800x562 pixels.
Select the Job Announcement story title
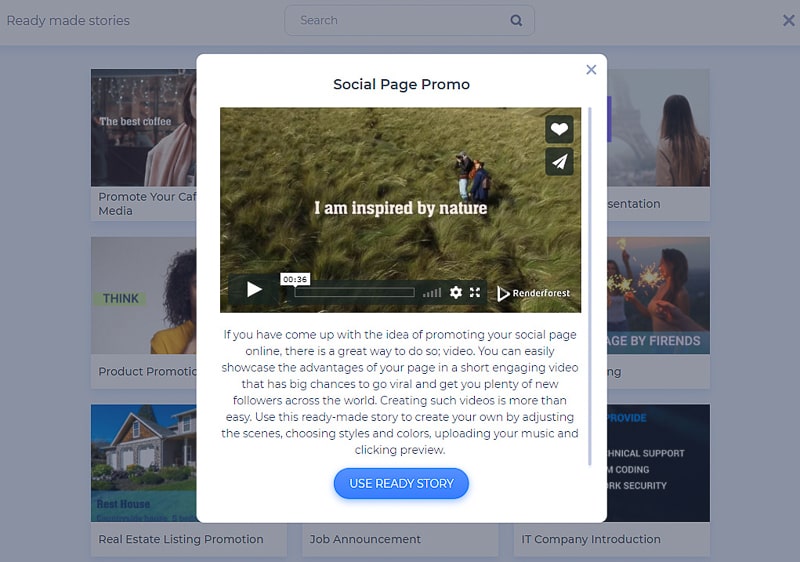(365, 539)
